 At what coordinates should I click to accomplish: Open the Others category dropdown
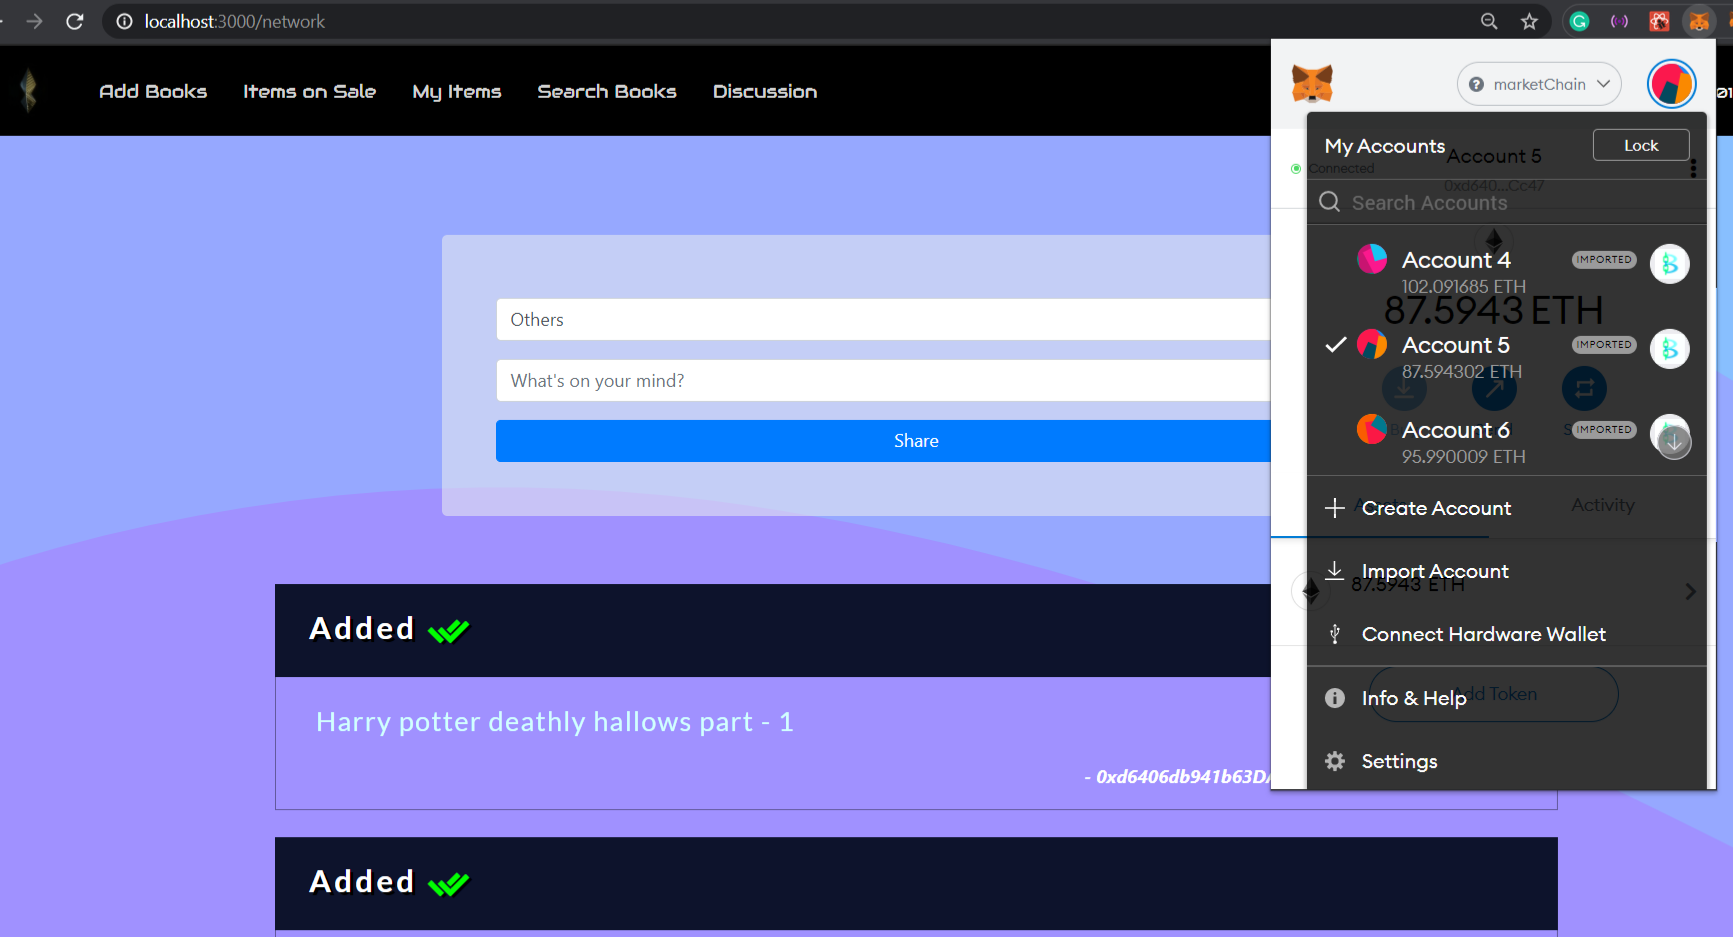[x=884, y=320]
